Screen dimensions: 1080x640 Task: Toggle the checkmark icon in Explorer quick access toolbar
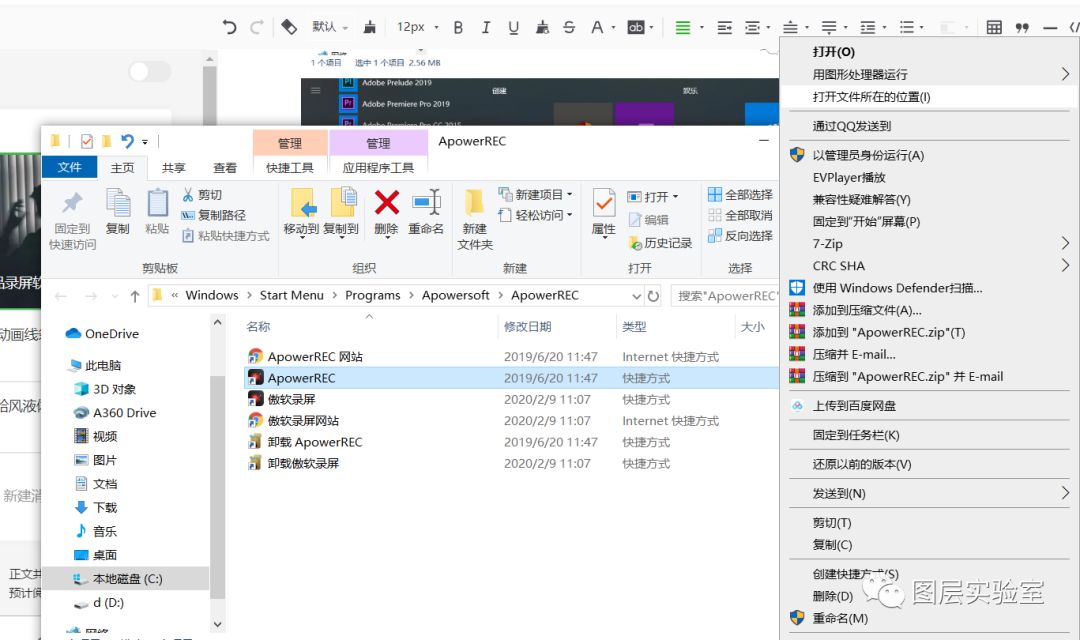point(87,141)
